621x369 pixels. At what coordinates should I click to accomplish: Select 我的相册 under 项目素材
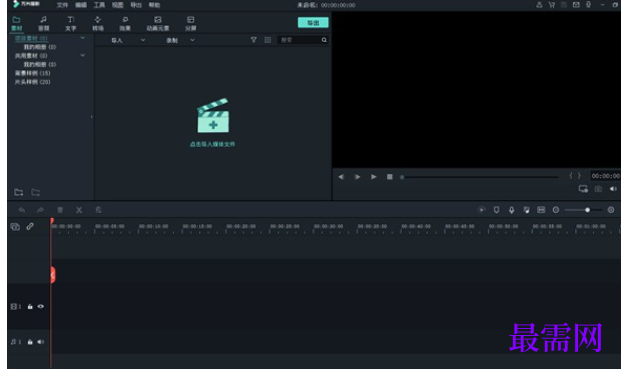click(40, 47)
